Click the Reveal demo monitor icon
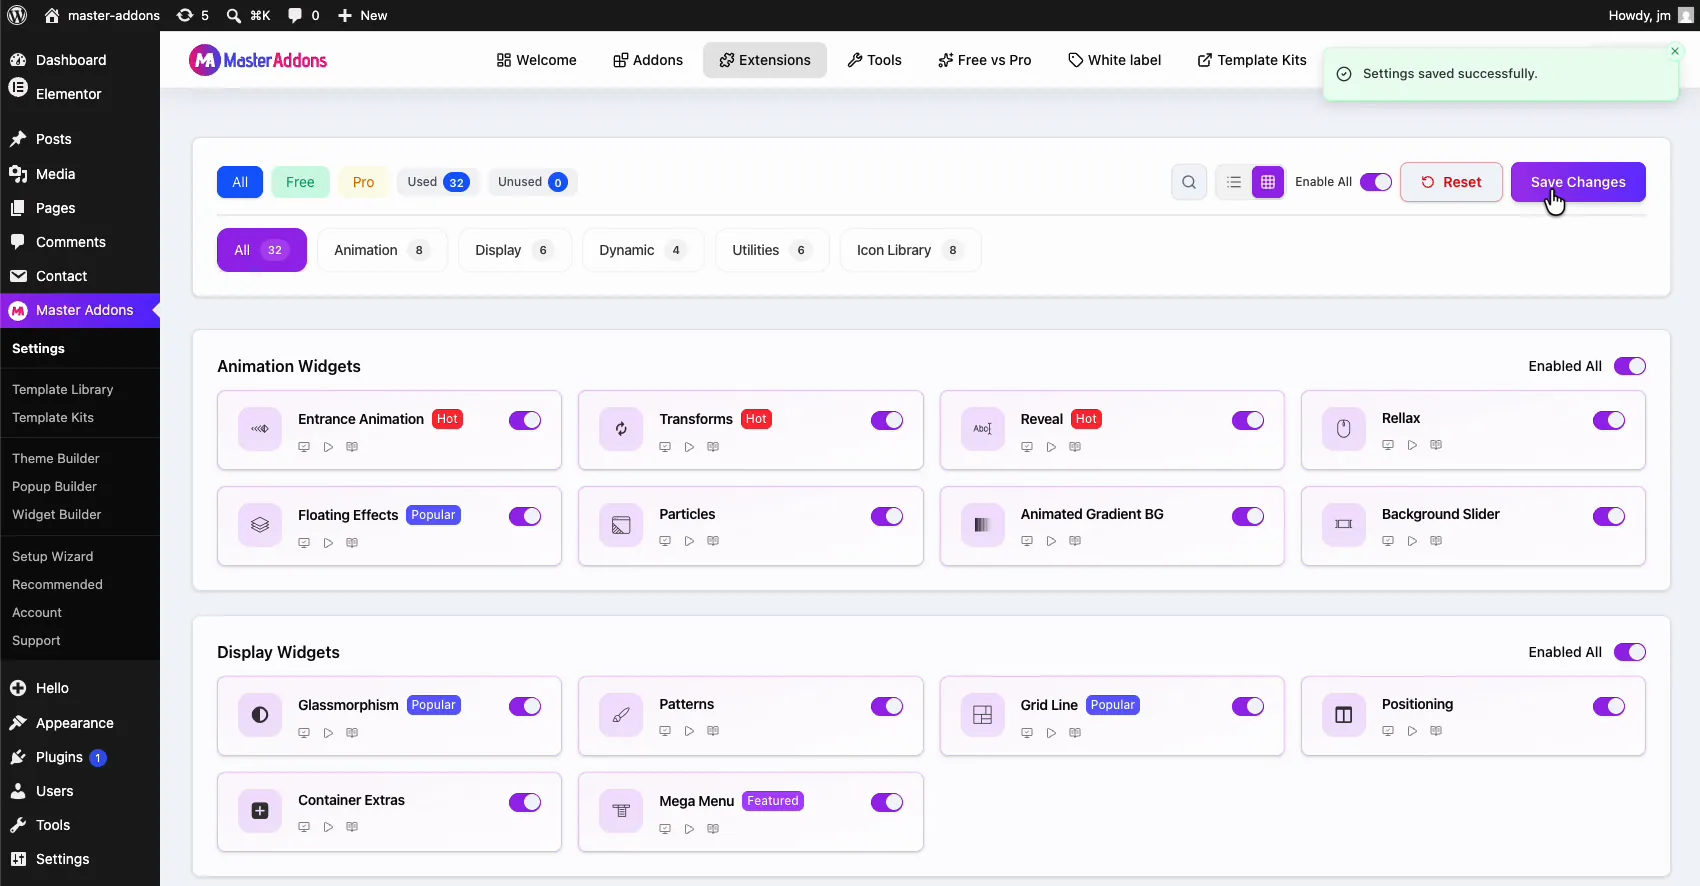This screenshot has width=1700, height=886. pos(1027,447)
